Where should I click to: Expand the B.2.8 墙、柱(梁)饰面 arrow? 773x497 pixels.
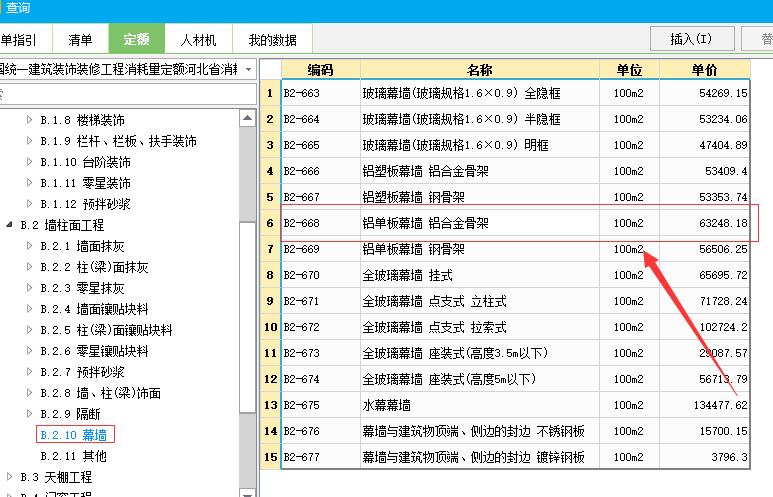click(29, 392)
